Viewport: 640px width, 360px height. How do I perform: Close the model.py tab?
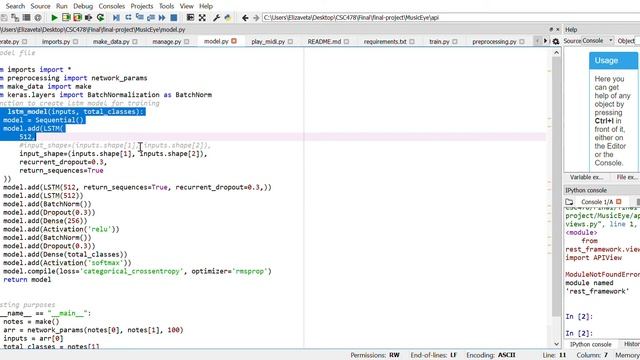(x=234, y=41)
